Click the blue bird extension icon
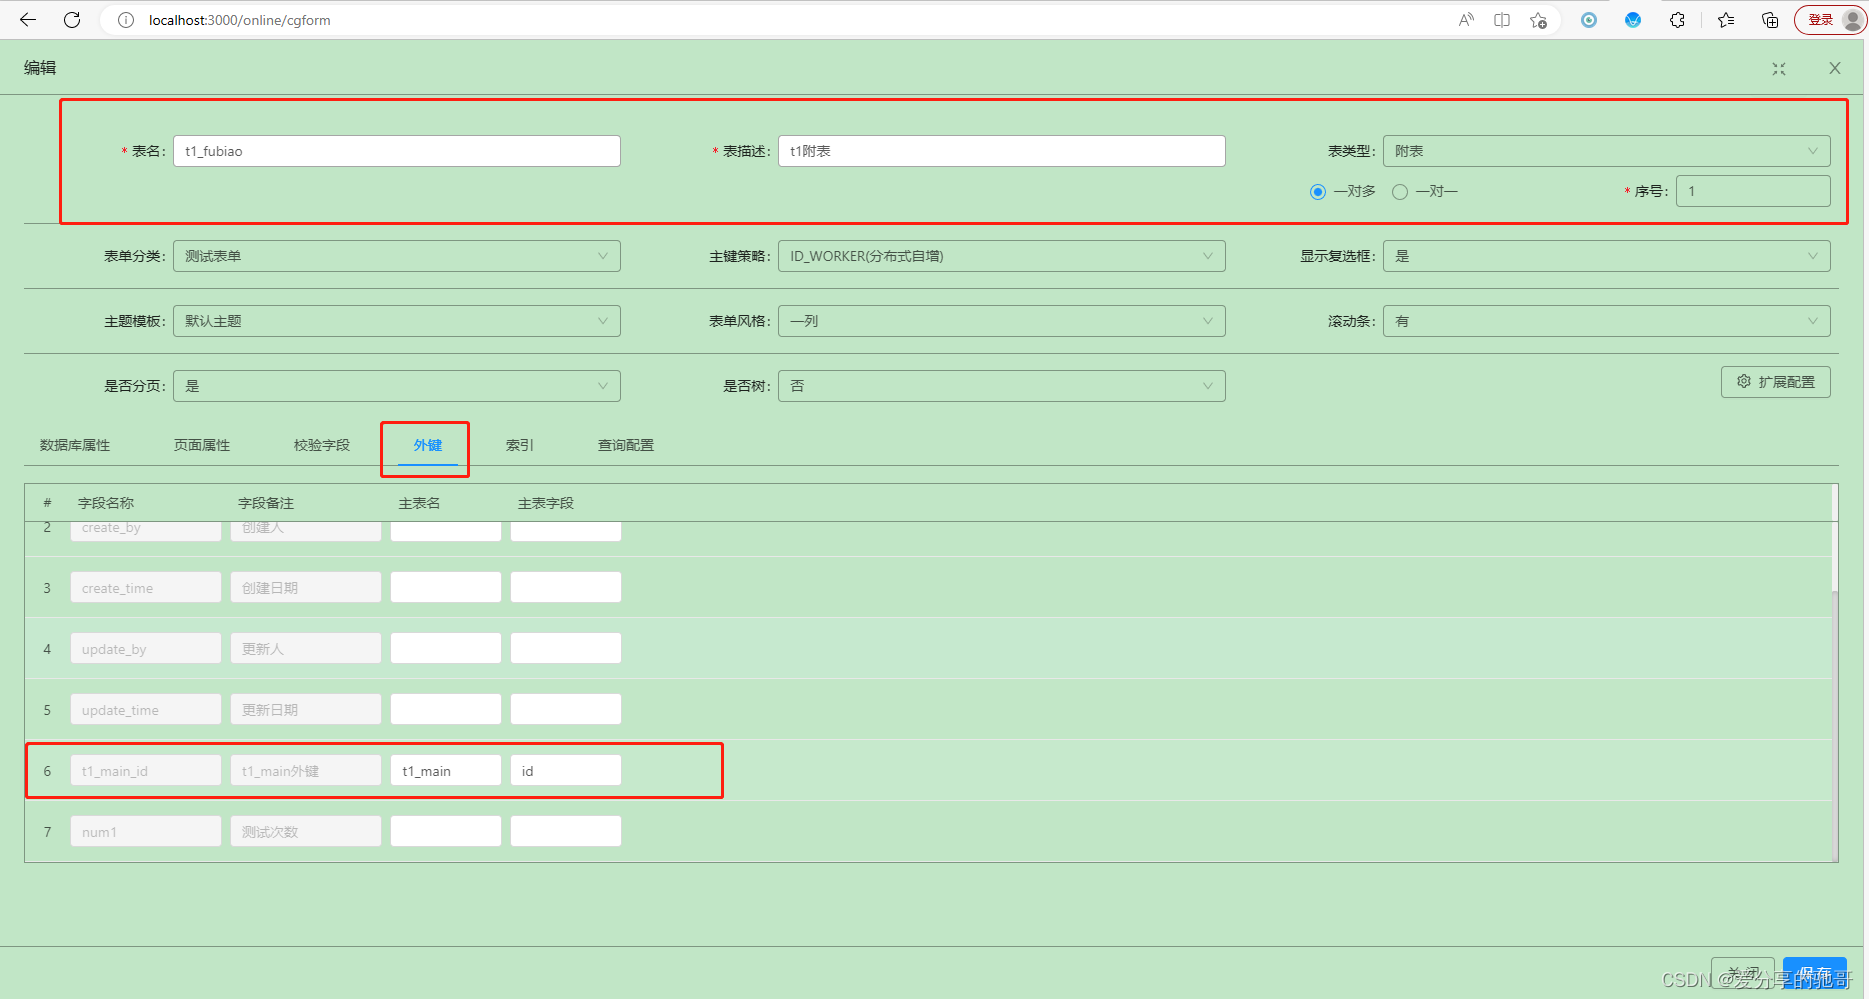Image resolution: width=1869 pixels, height=999 pixels. click(1633, 20)
